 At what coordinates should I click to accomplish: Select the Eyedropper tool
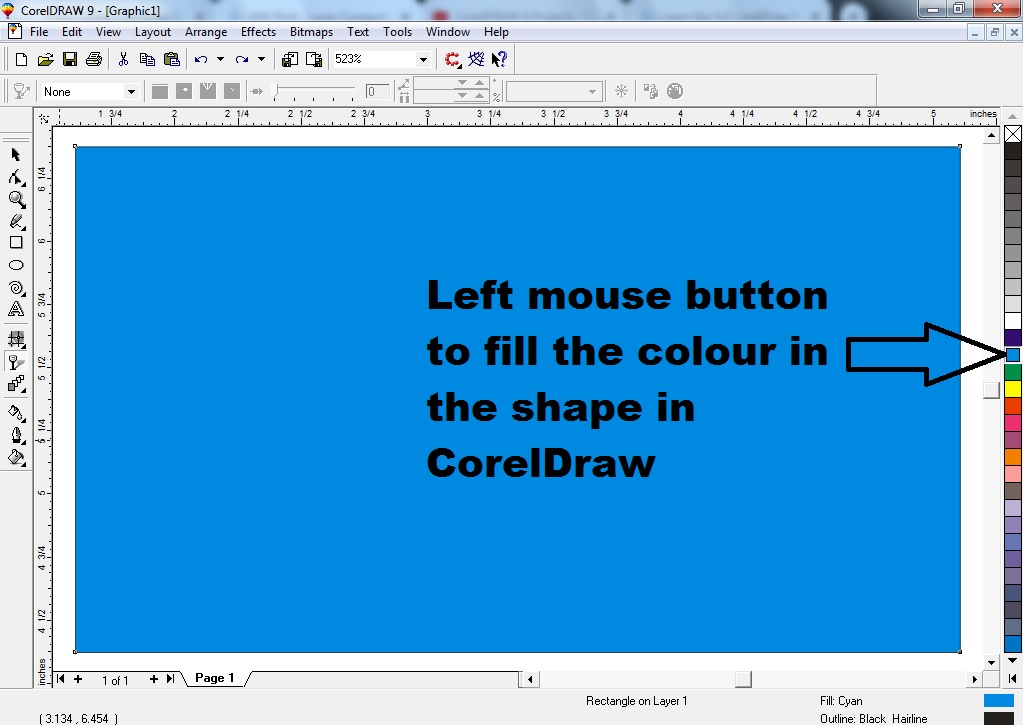pos(16,413)
